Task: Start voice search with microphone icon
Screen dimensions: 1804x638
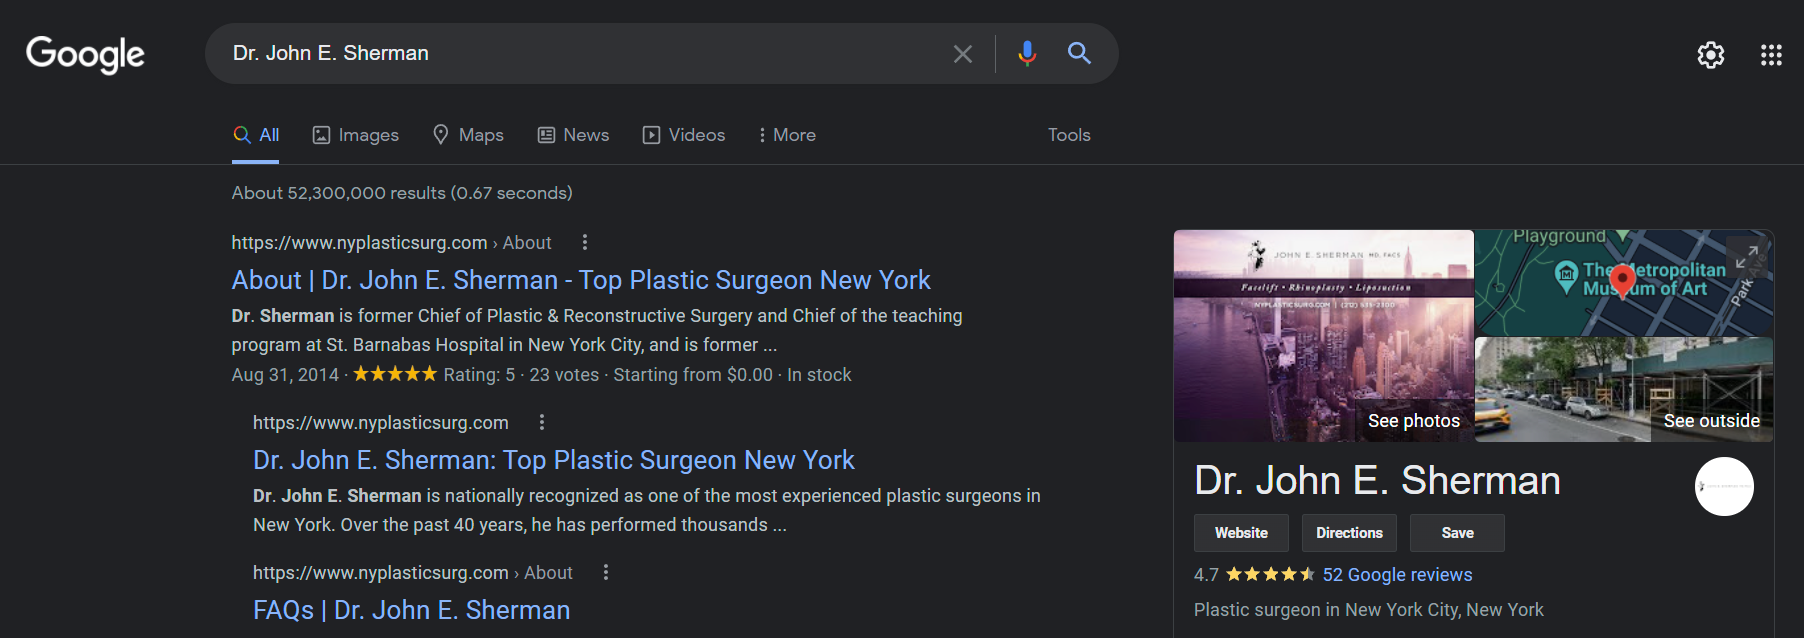Action: coord(1026,54)
